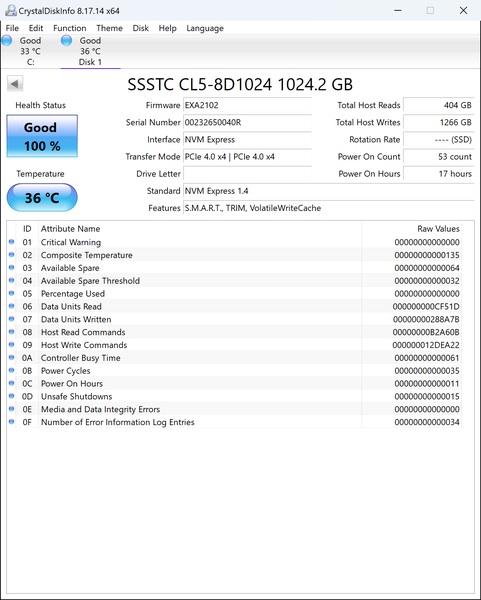Open the Help menu
This screenshot has width=481, height=600.
pyautogui.click(x=168, y=28)
